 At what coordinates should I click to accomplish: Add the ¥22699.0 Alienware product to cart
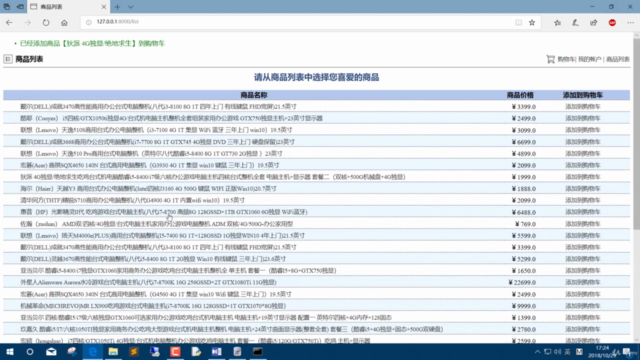pyautogui.click(x=582, y=282)
